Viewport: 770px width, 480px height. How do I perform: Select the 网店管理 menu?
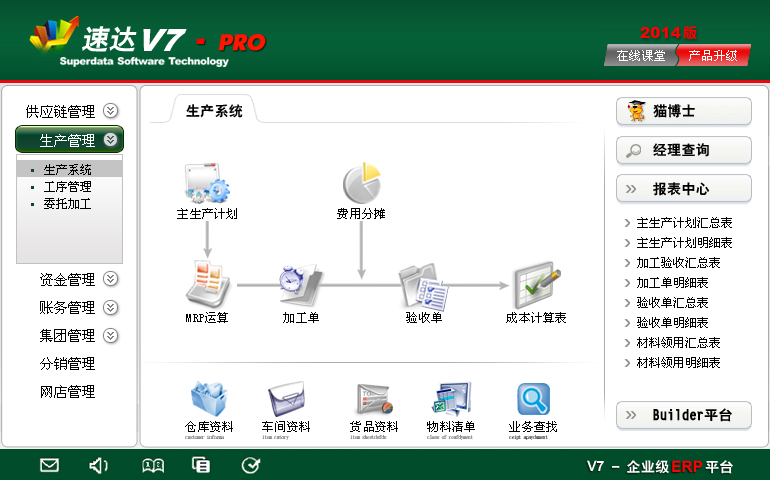[x=67, y=392]
